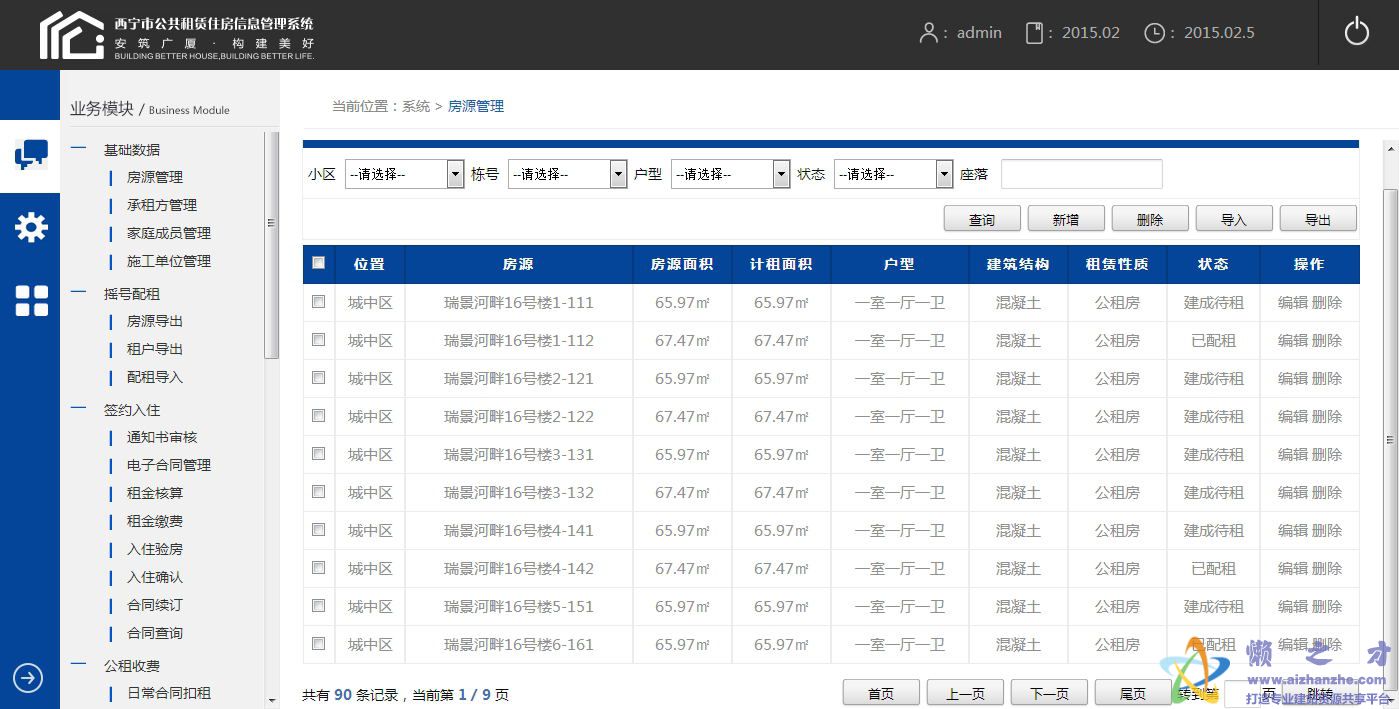
Task: Open the 状态 dropdown
Action: (893, 174)
